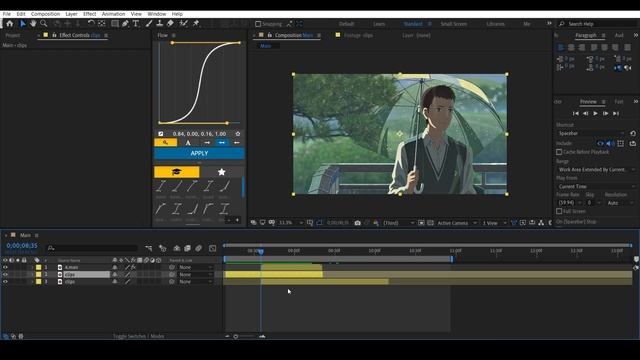Switch to the Small Screen workspace
Image resolution: width=640 pixels, height=360 pixels.
point(453,24)
